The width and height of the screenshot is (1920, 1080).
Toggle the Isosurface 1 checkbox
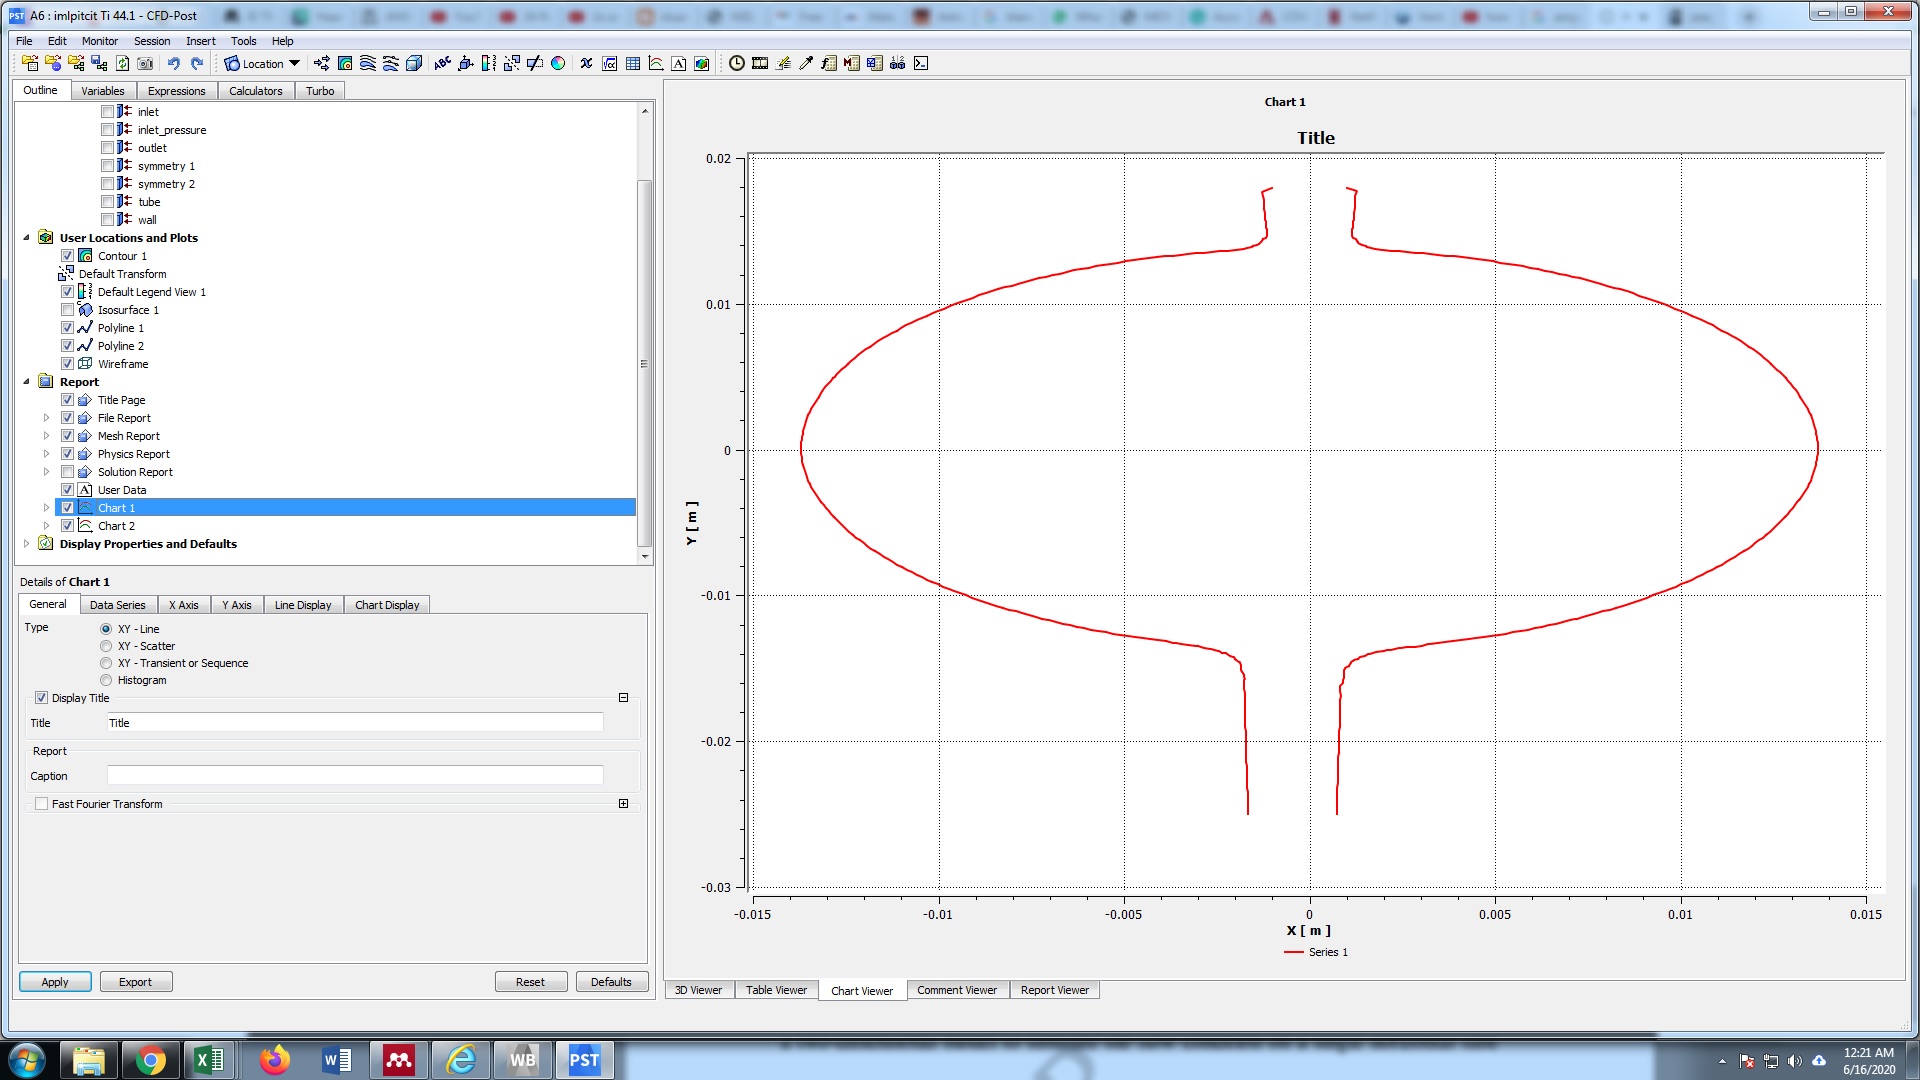tap(68, 310)
